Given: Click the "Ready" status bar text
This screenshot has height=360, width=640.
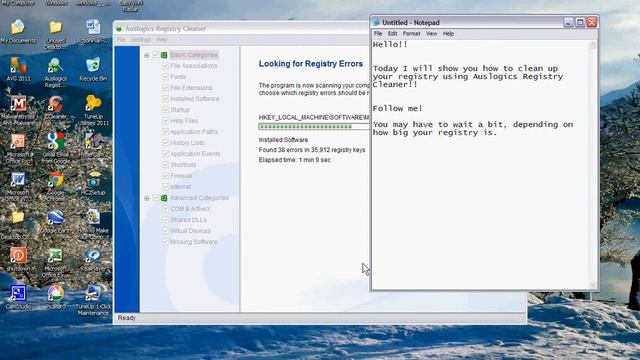Looking at the screenshot, I should [x=127, y=318].
